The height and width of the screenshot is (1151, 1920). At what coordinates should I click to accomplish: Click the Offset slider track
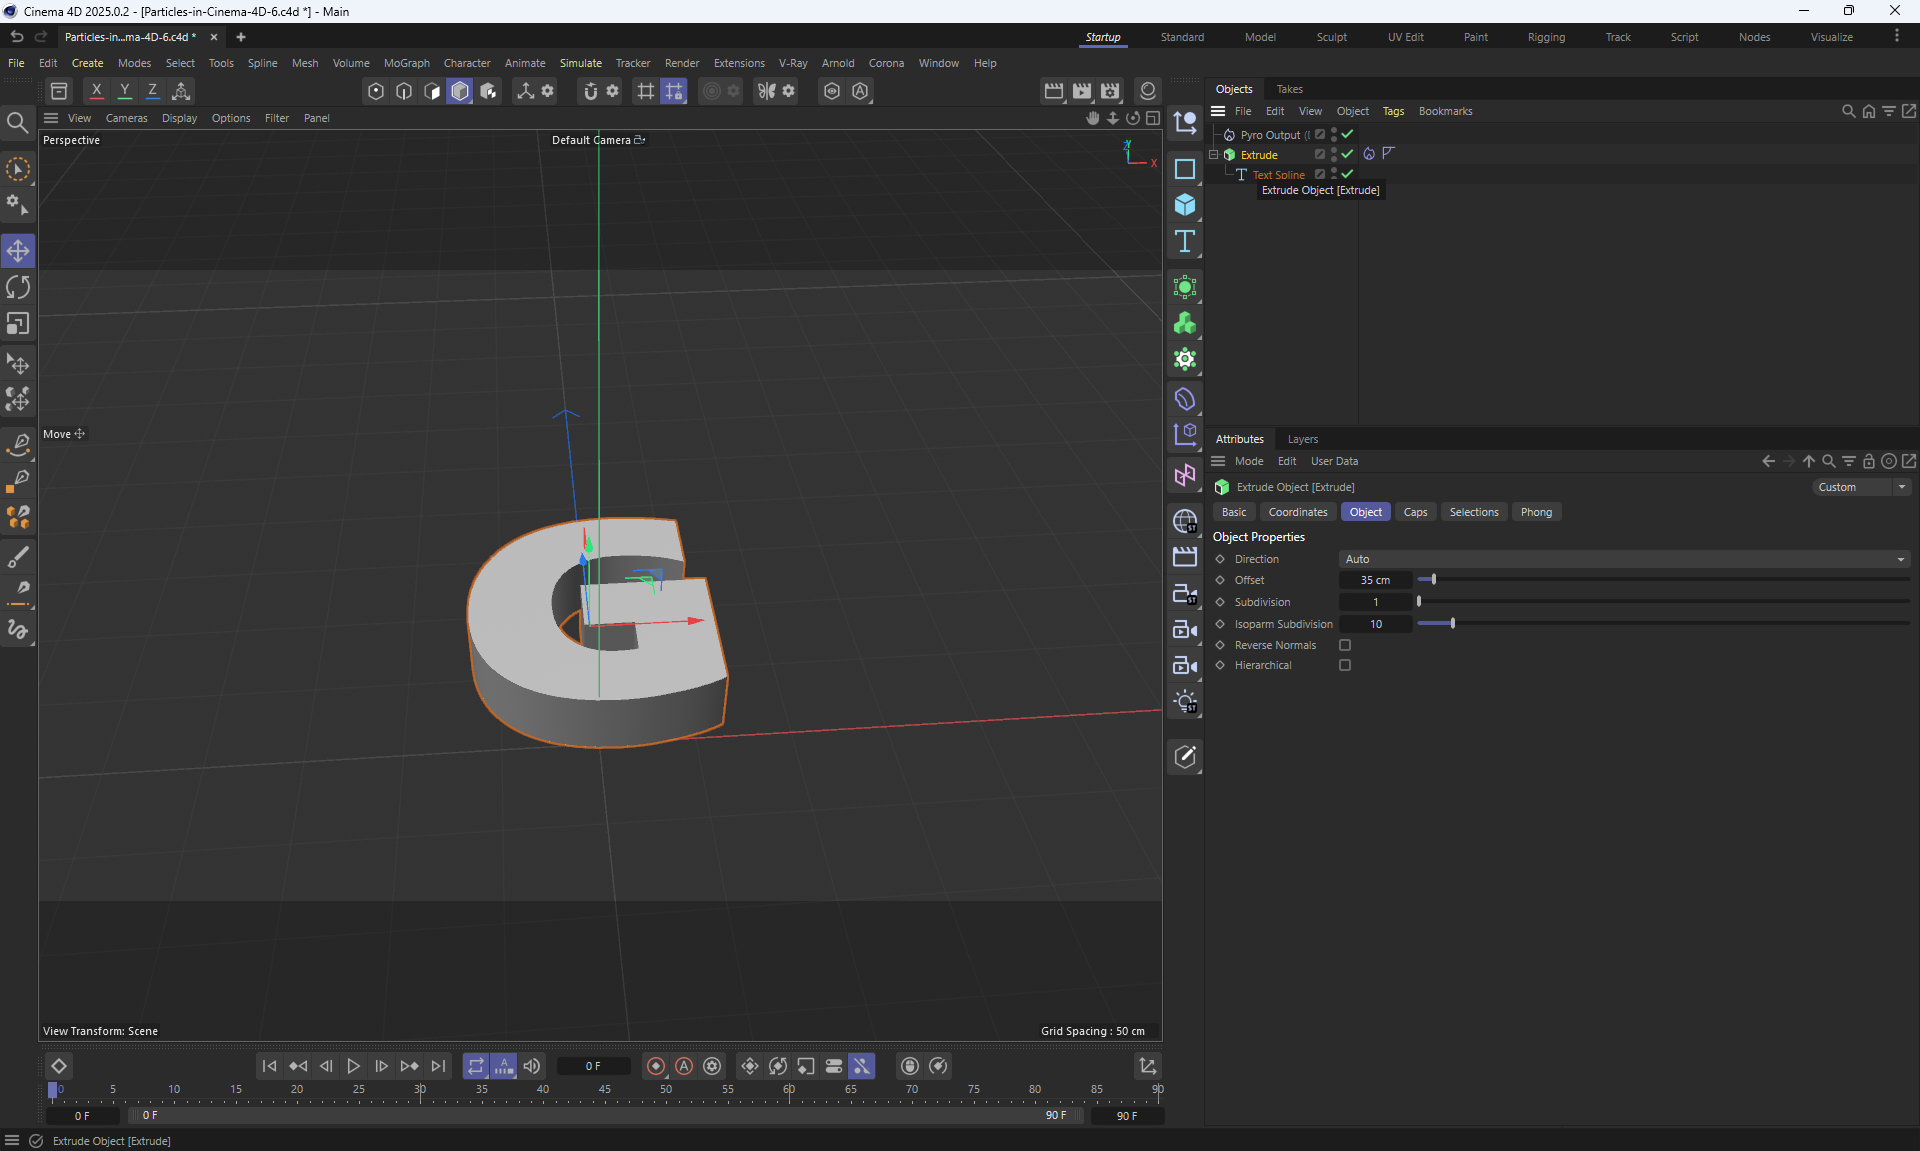point(1660,580)
